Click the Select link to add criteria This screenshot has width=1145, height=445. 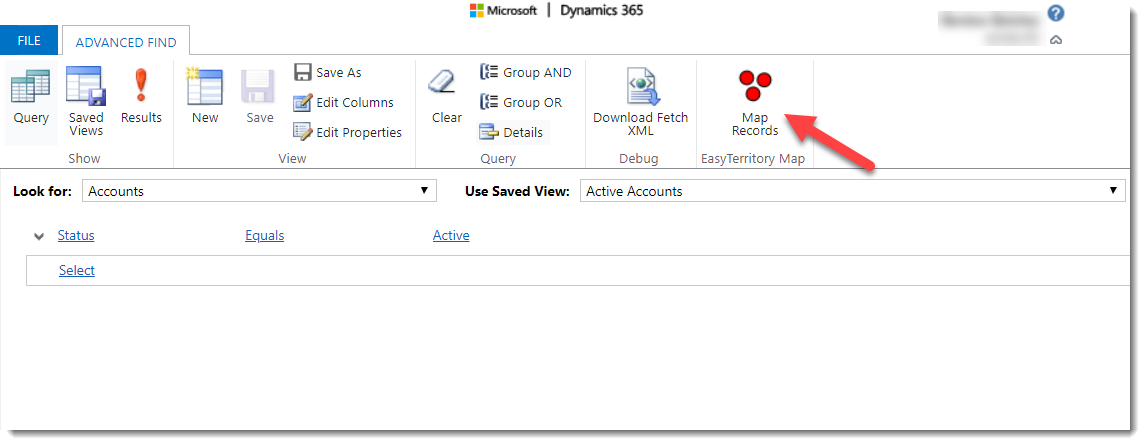(x=77, y=270)
